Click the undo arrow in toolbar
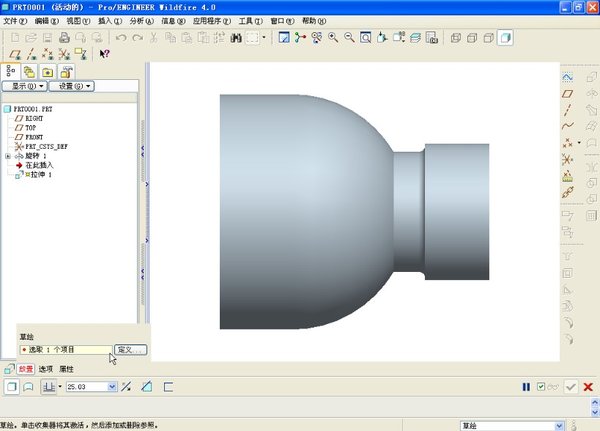Image resolution: width=600 pixels, height=431 pixels. point(122,38)
